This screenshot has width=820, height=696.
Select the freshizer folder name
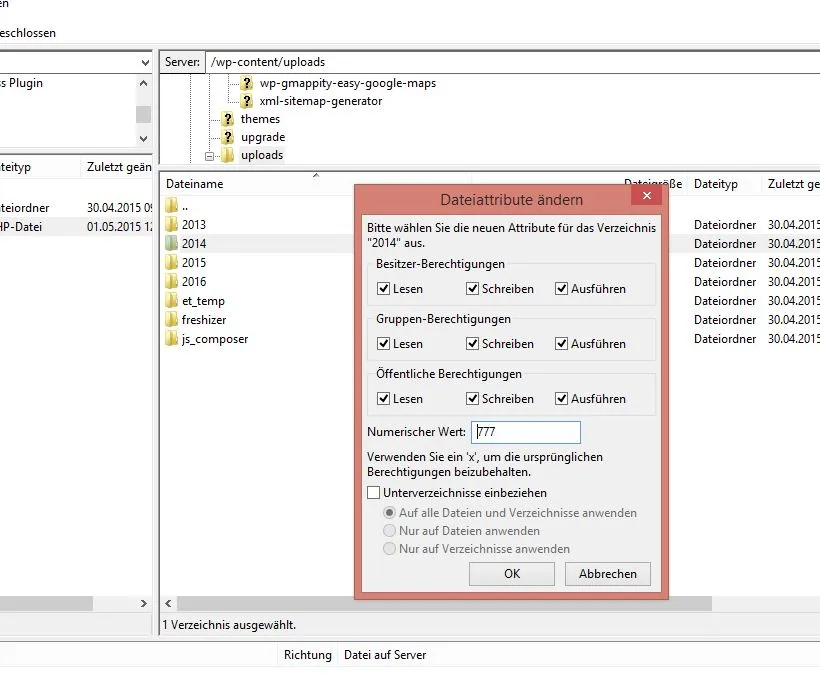pyautogui.click(x=204, y=320)
